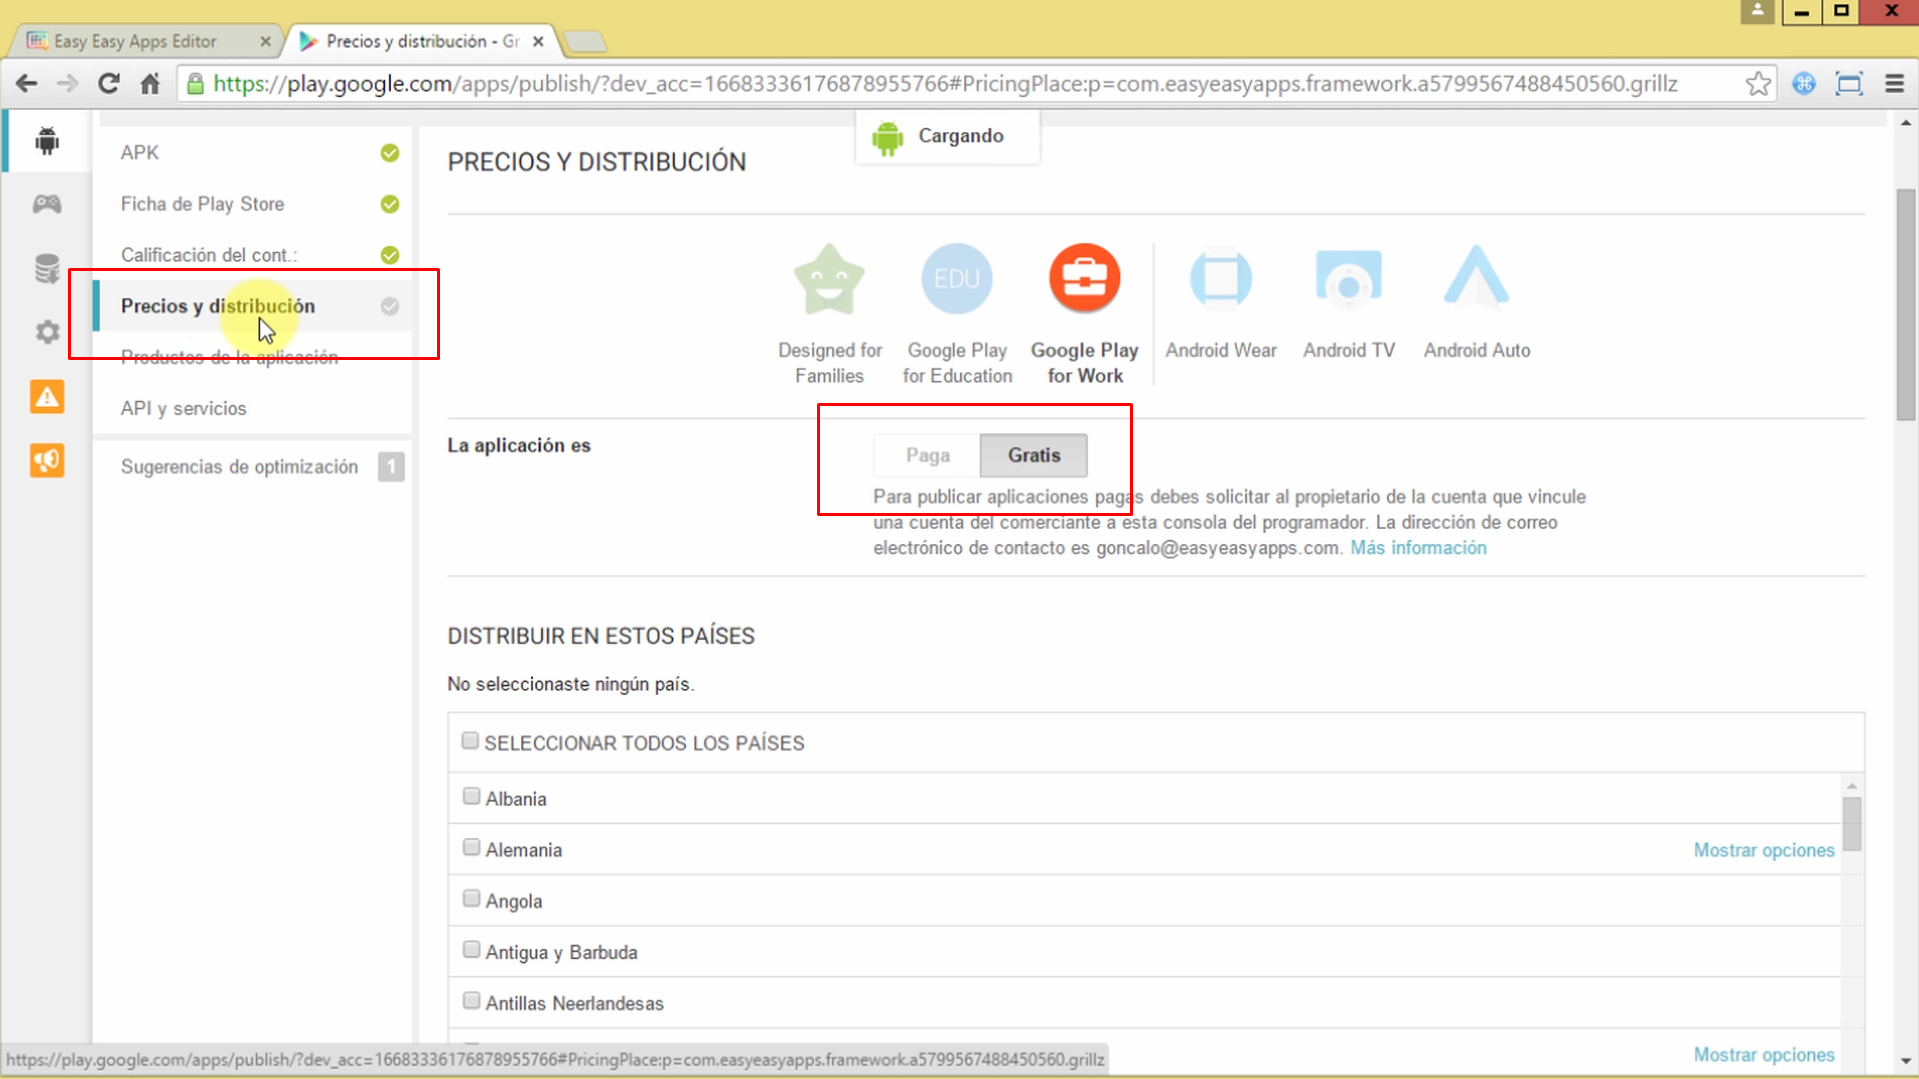Enable the Alemania checkbox
This screenshot has height=1079, width=1919.
coord(470,846)
